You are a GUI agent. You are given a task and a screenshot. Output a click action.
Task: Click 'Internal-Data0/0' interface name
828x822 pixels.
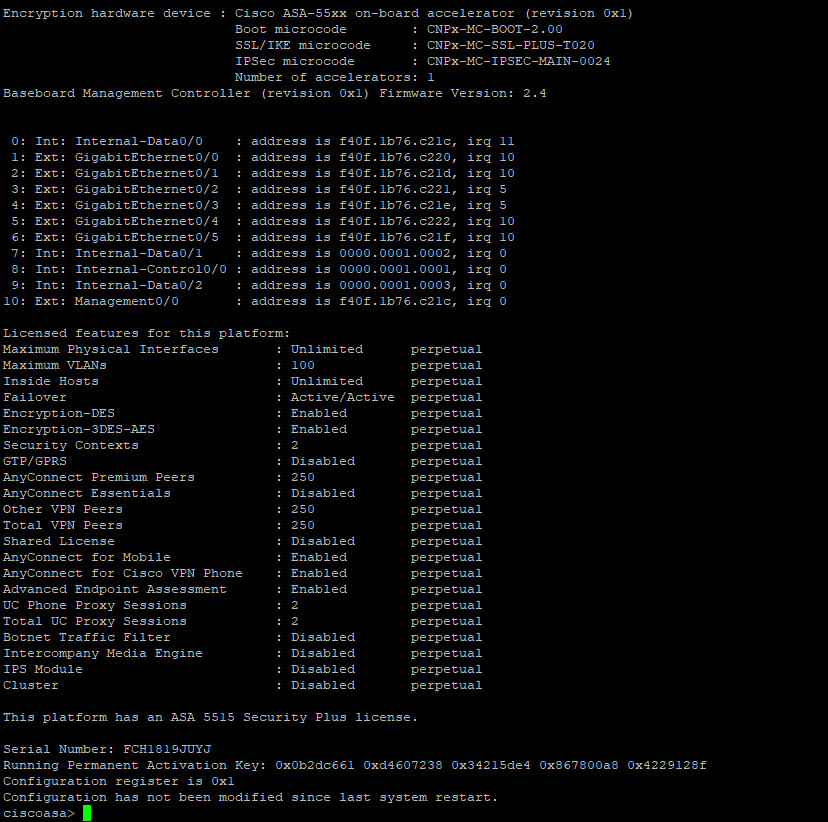139,141
